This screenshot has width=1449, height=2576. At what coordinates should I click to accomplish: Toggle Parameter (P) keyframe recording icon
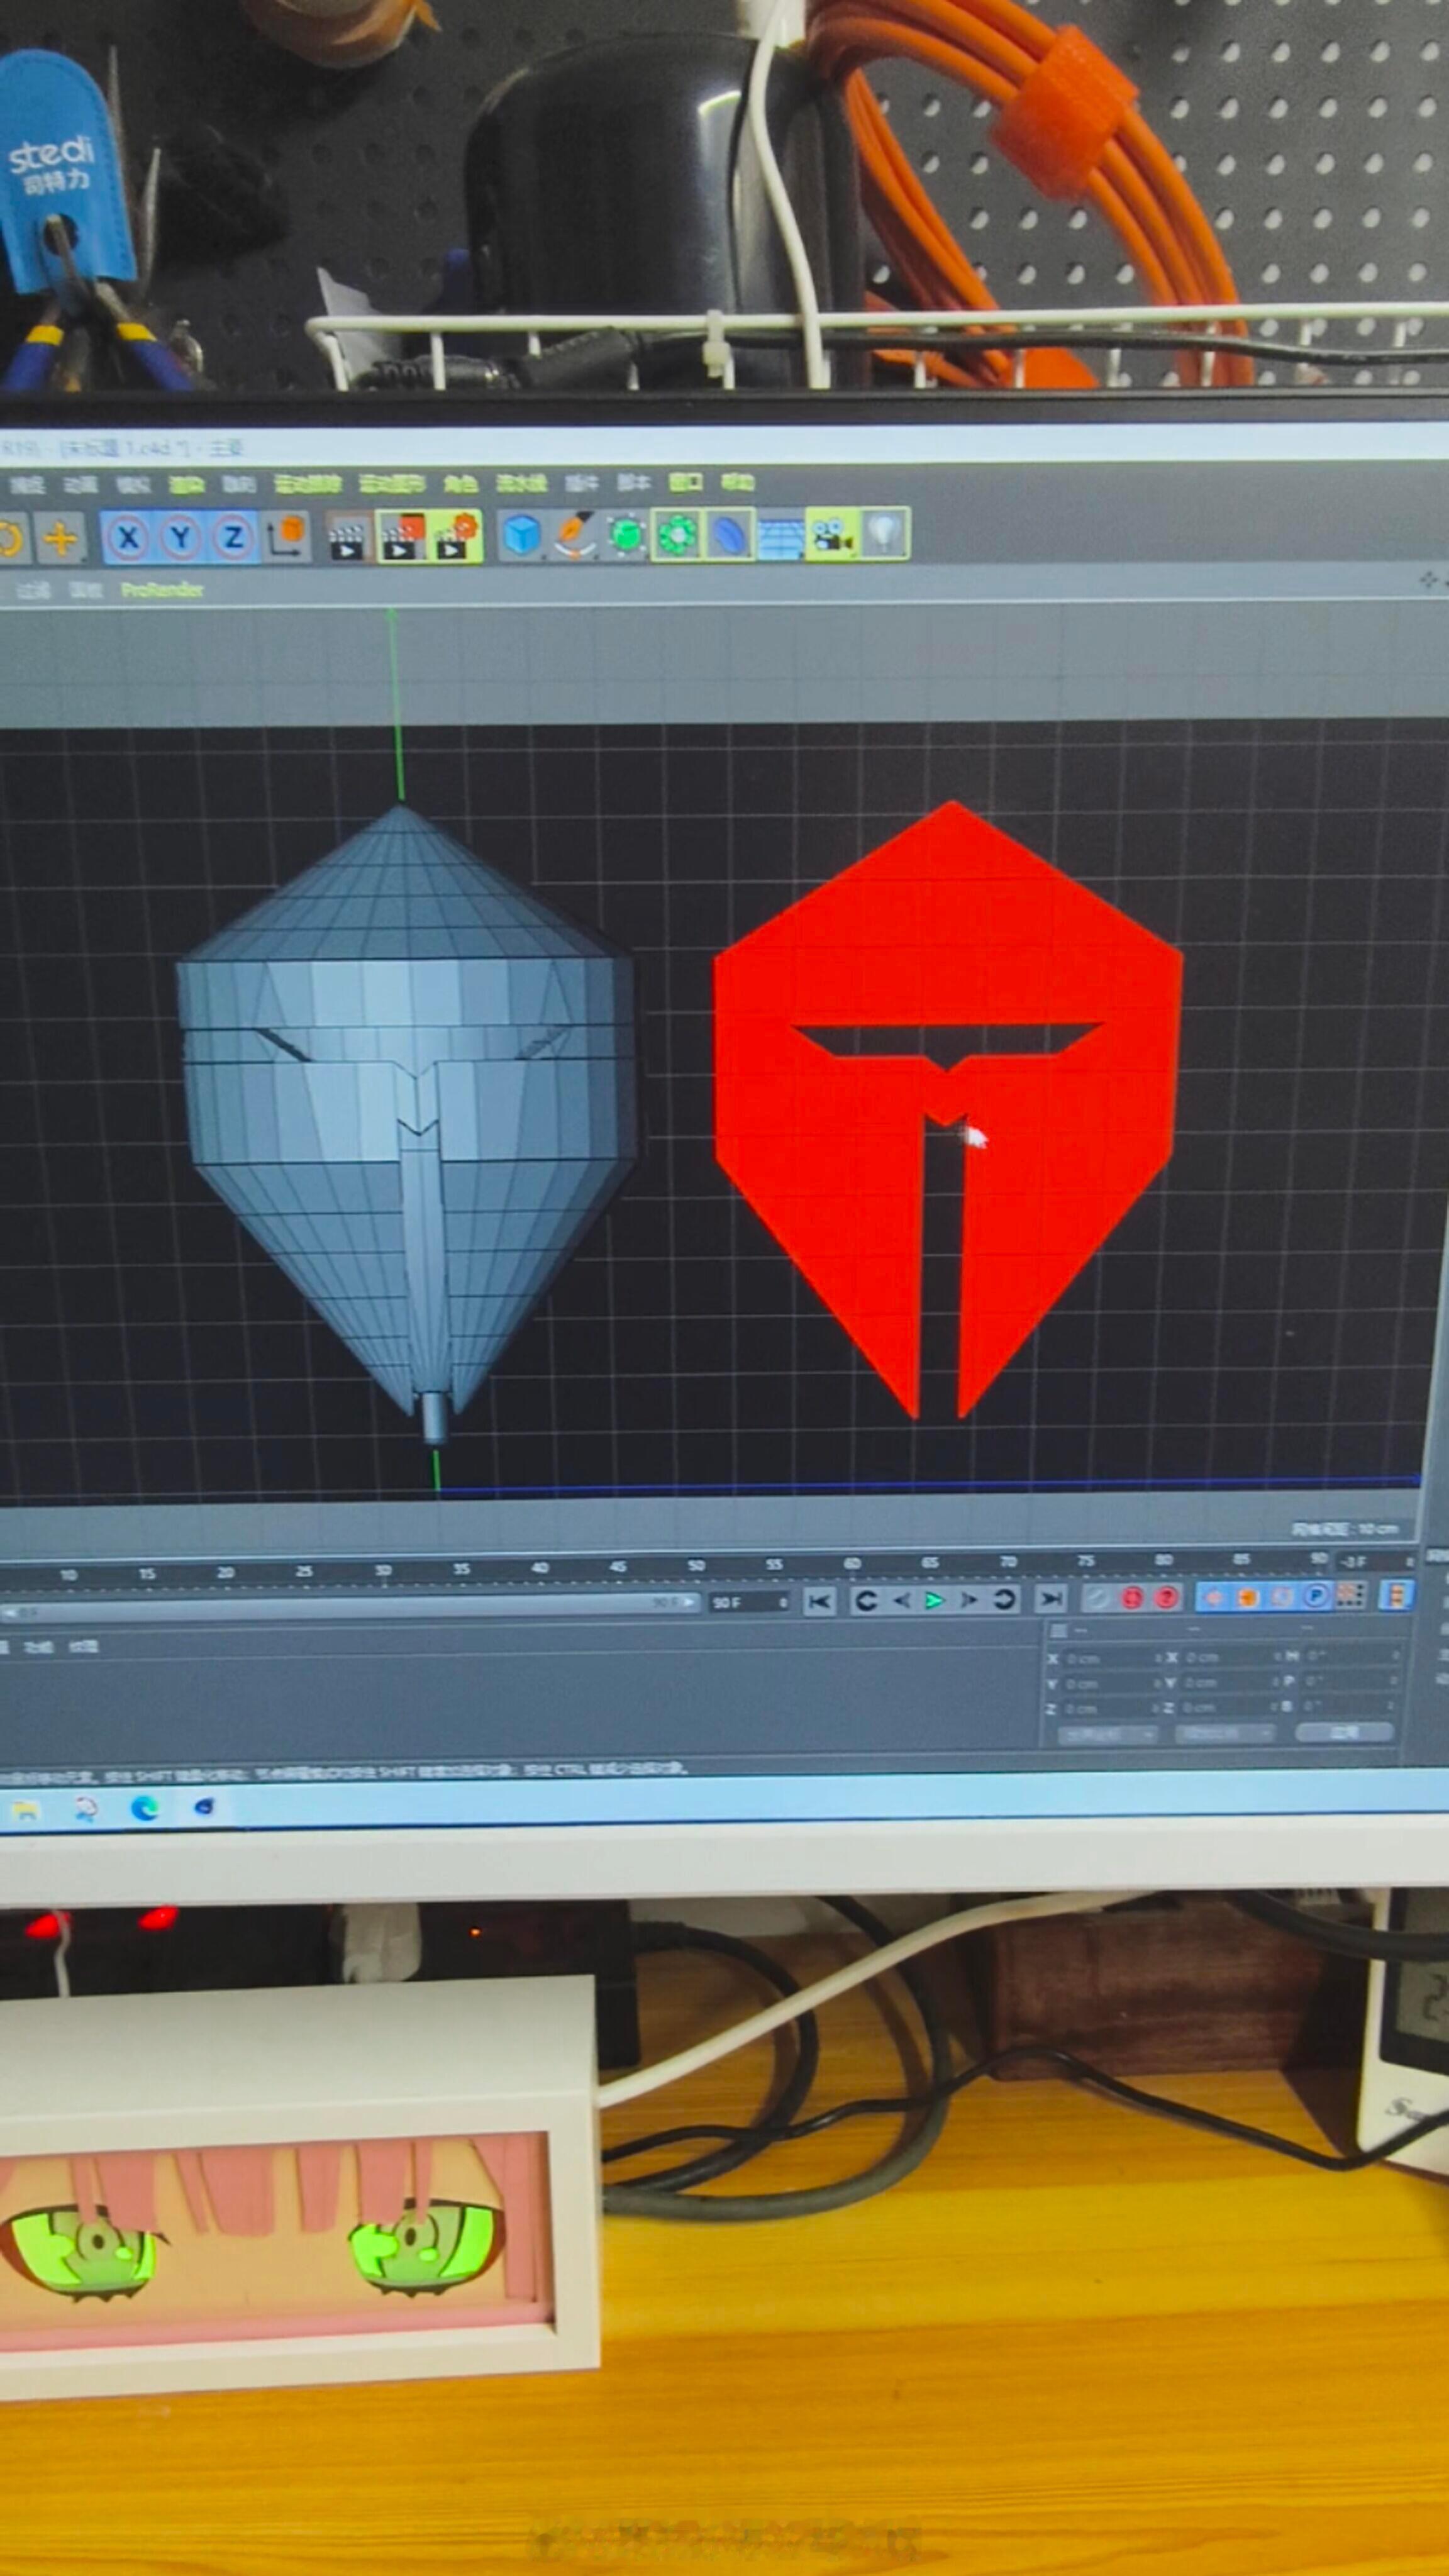[x=1316, y=1595]
